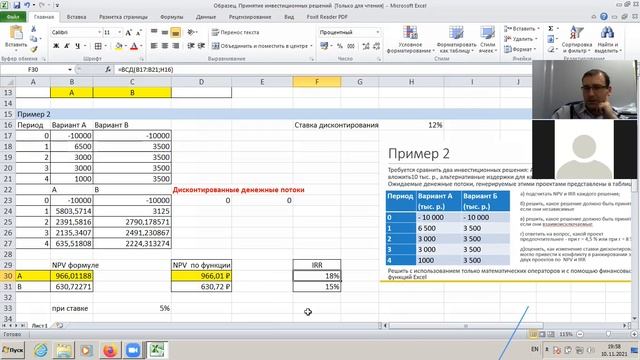
Task: Click the fill color bucket swatch
Action: click(118, 47)
